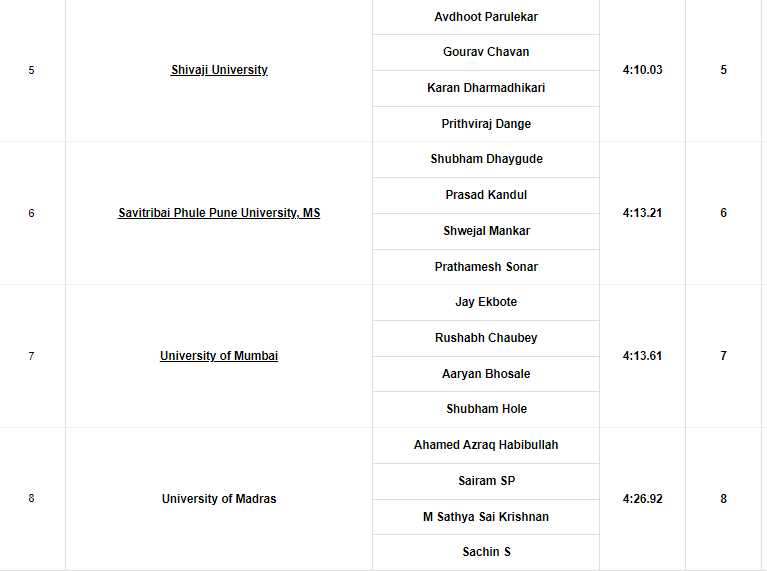Select swimmer Gourav Chavan cell
Screen dimensions: 767x571
click(x=486, y=52)
